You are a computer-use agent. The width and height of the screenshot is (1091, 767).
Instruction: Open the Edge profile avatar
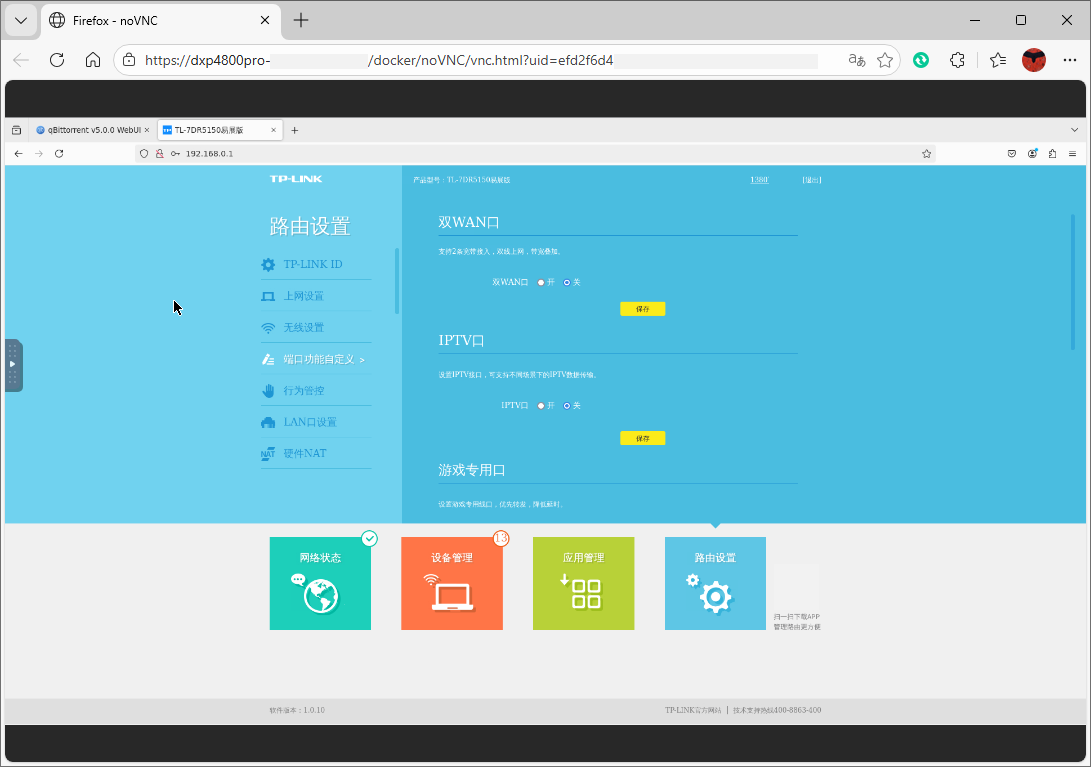(1034, 61)
